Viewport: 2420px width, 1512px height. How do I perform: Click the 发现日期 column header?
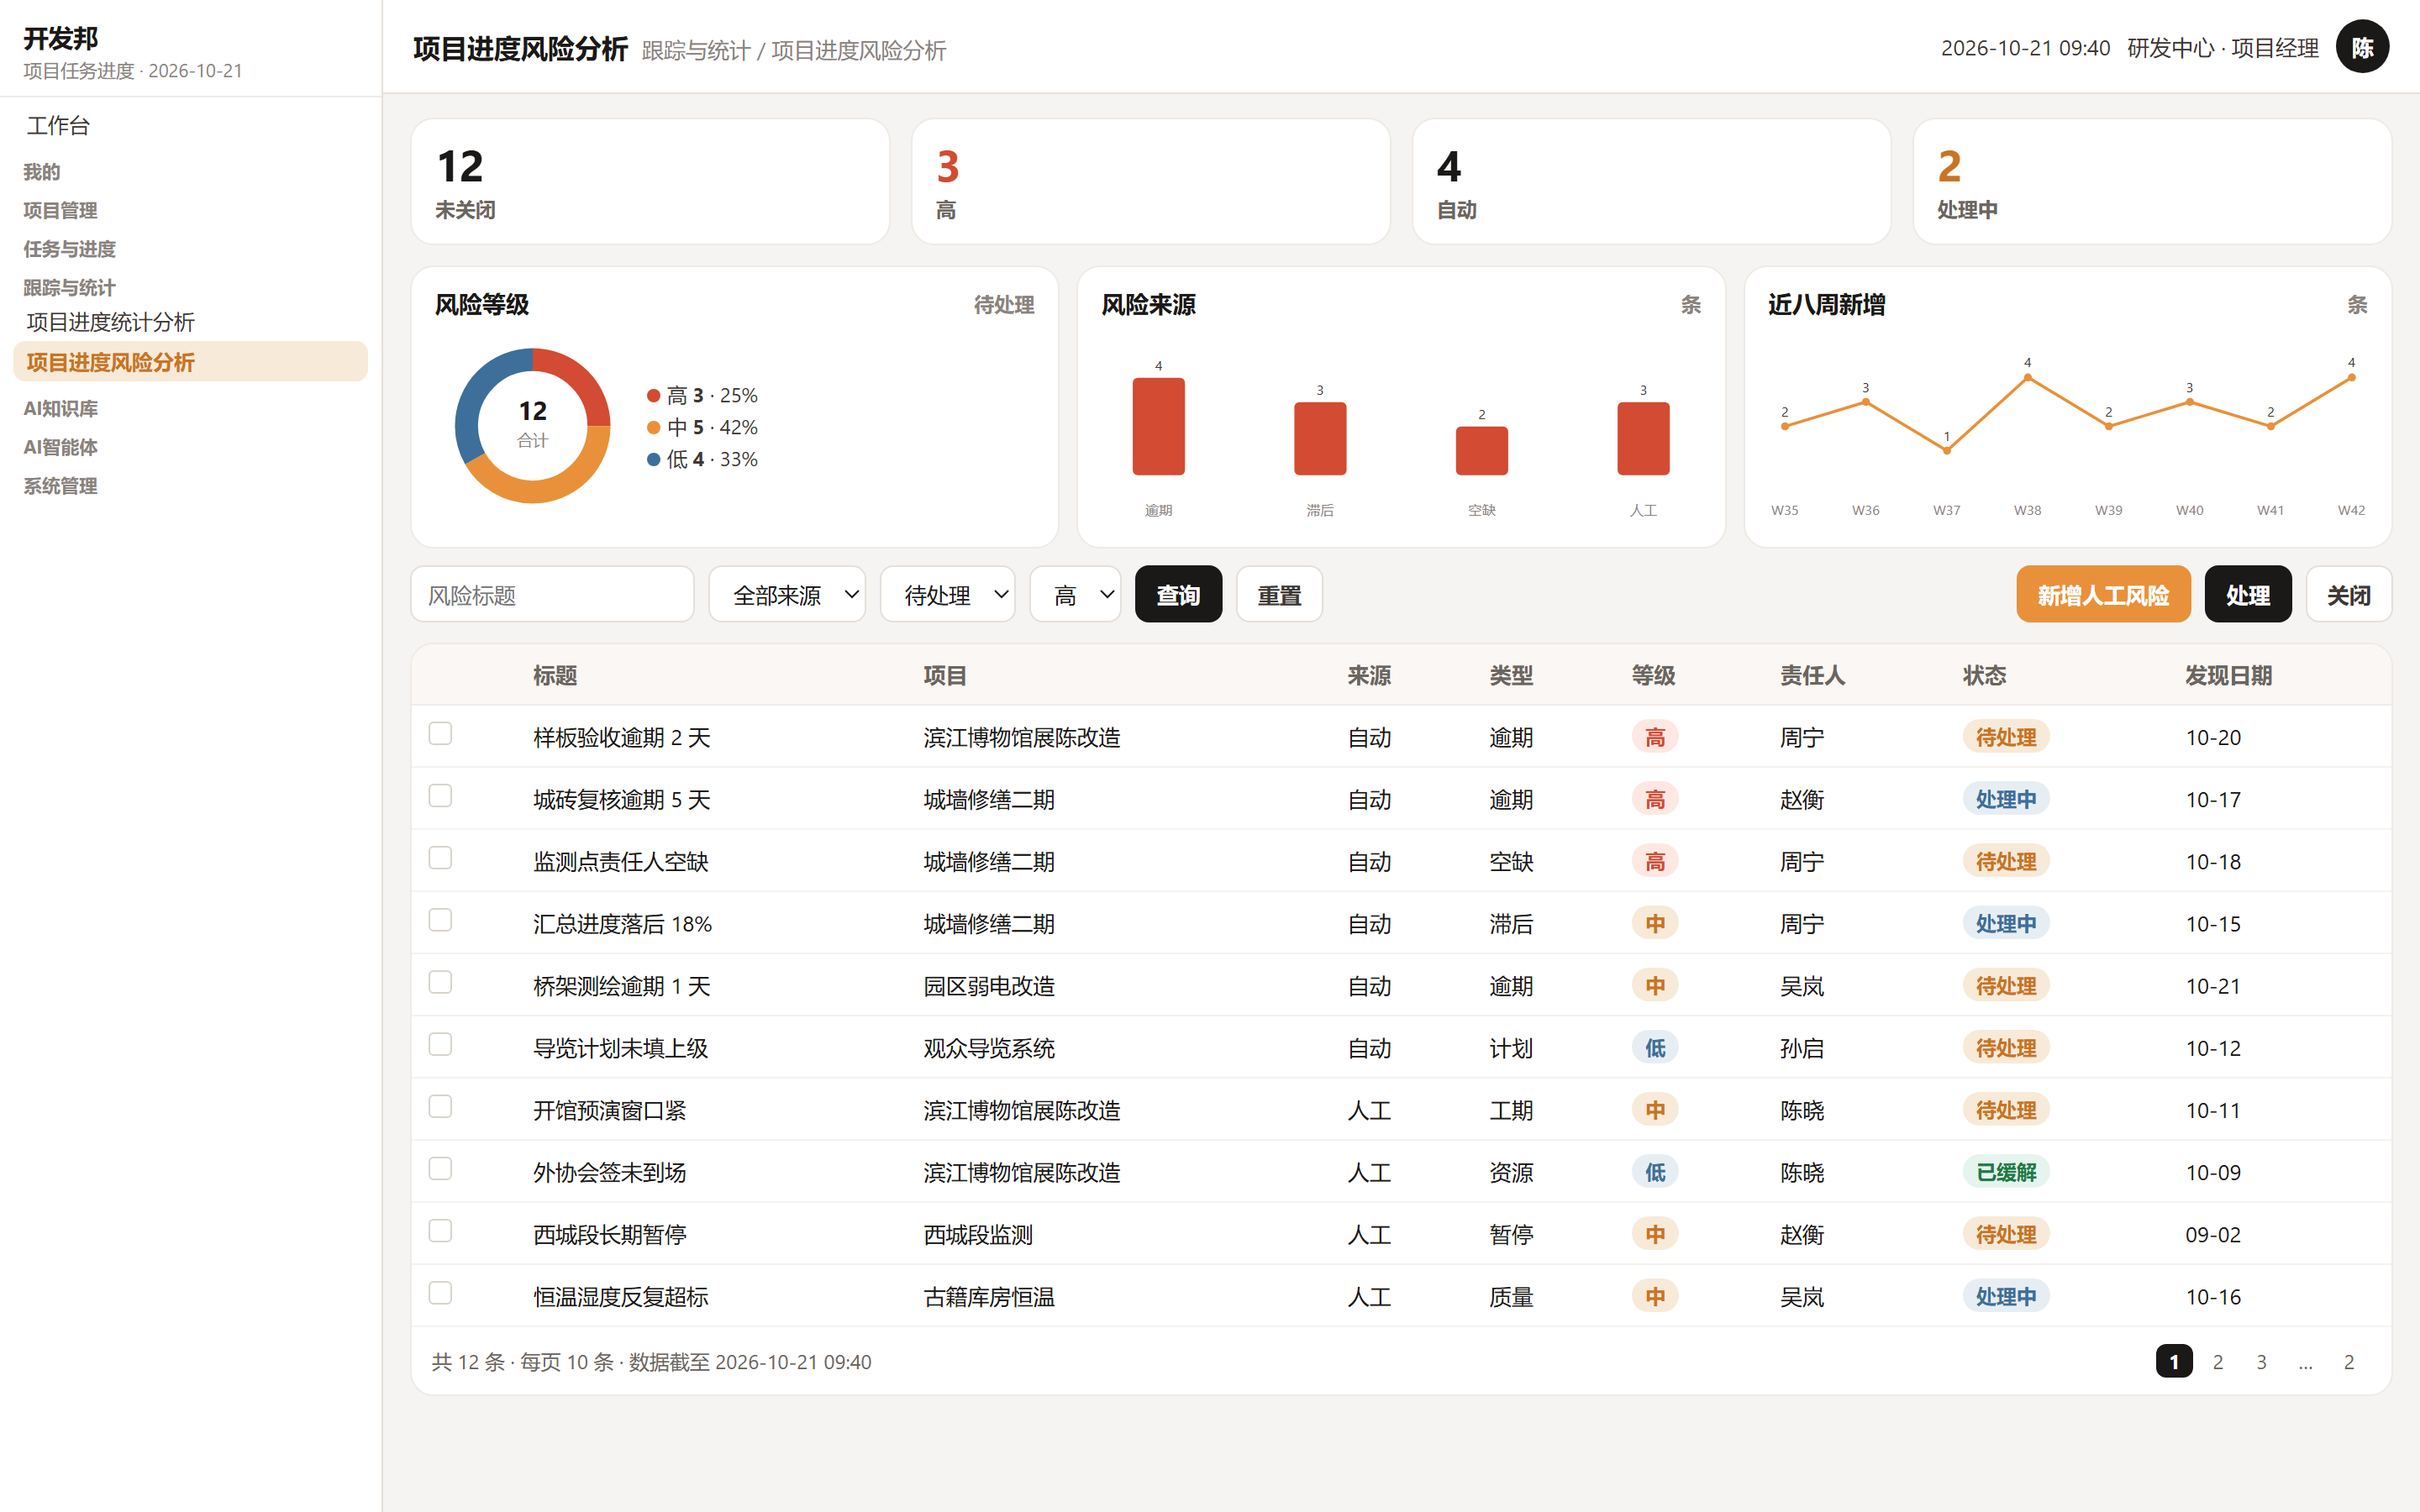pyautogui.click(x=2228, y=676)
